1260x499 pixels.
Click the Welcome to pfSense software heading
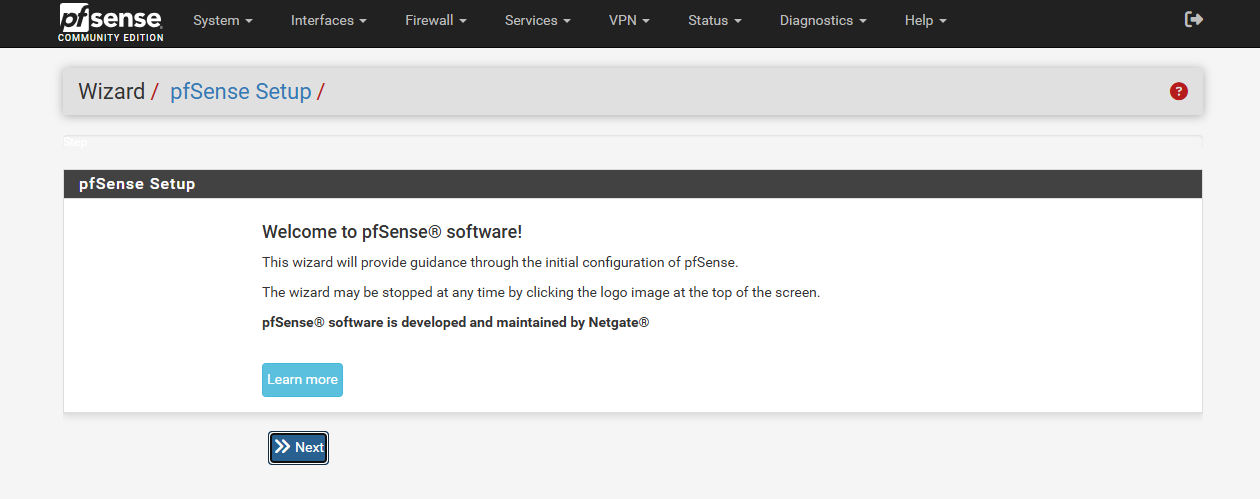pyautogui.click(x=392, y=232)
